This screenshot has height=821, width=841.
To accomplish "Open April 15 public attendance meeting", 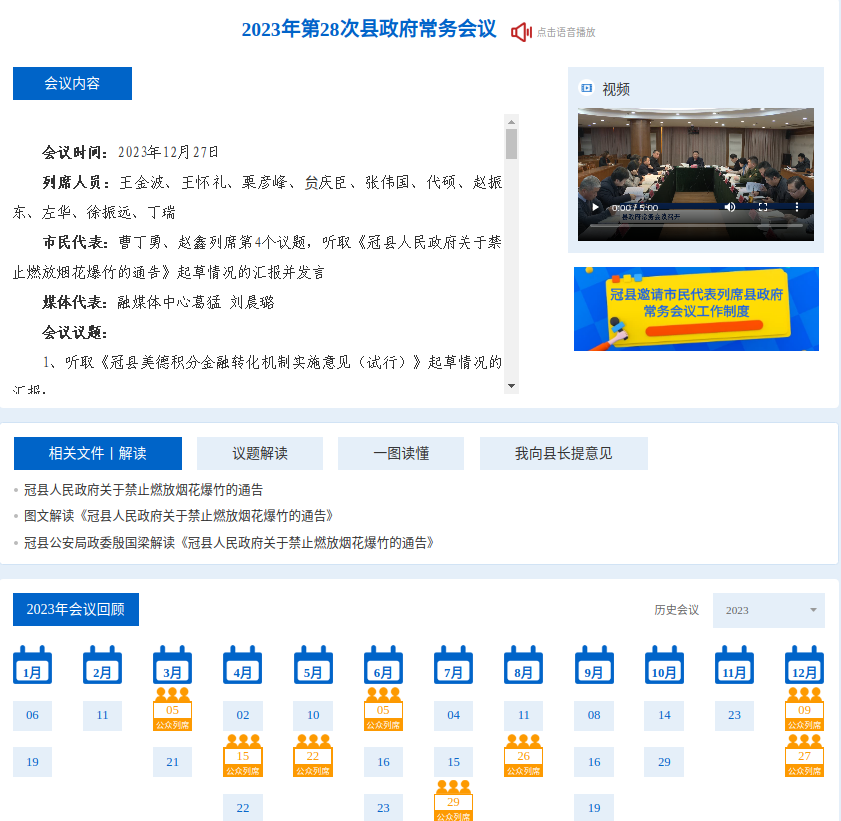I will click(242, 756).
